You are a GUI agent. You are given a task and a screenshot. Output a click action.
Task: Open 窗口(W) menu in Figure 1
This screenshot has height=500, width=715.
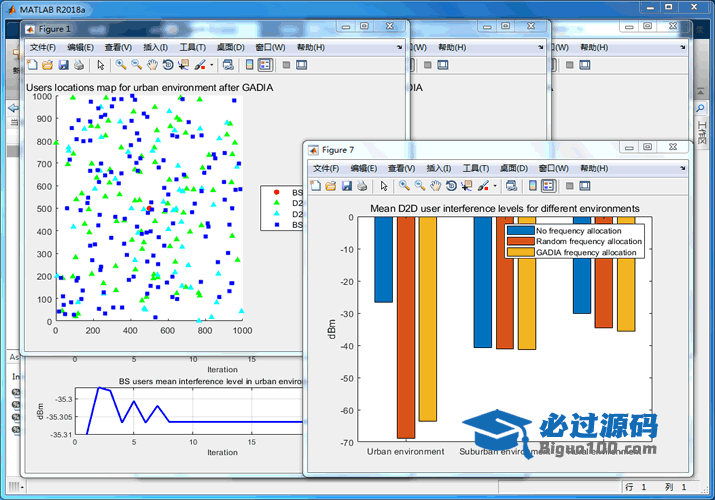point(270,47)
